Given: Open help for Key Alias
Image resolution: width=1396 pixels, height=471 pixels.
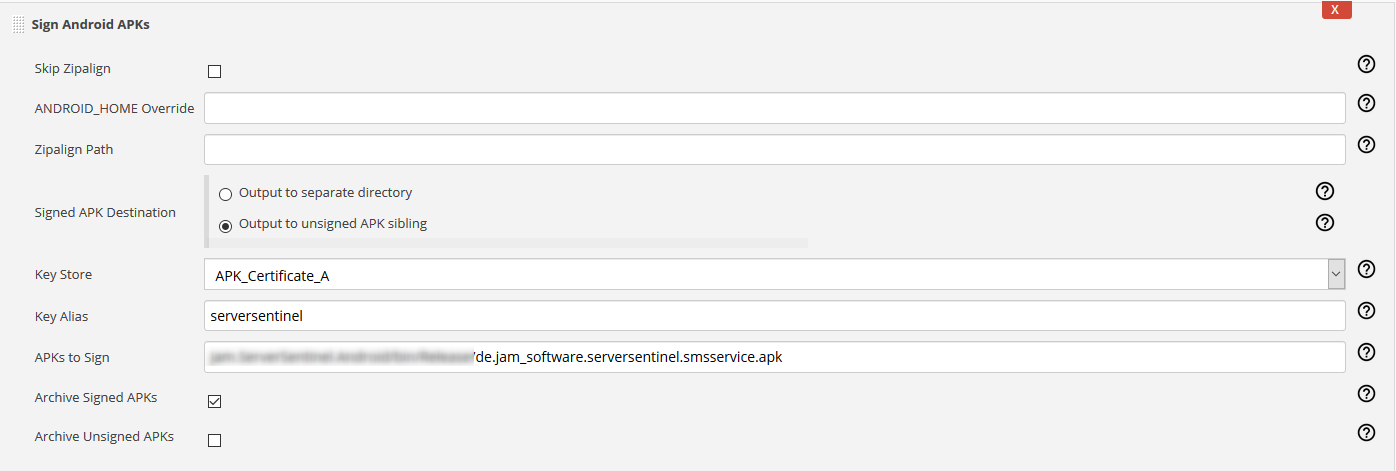Looking at the screenshot, I should (x=1366, y=311).
